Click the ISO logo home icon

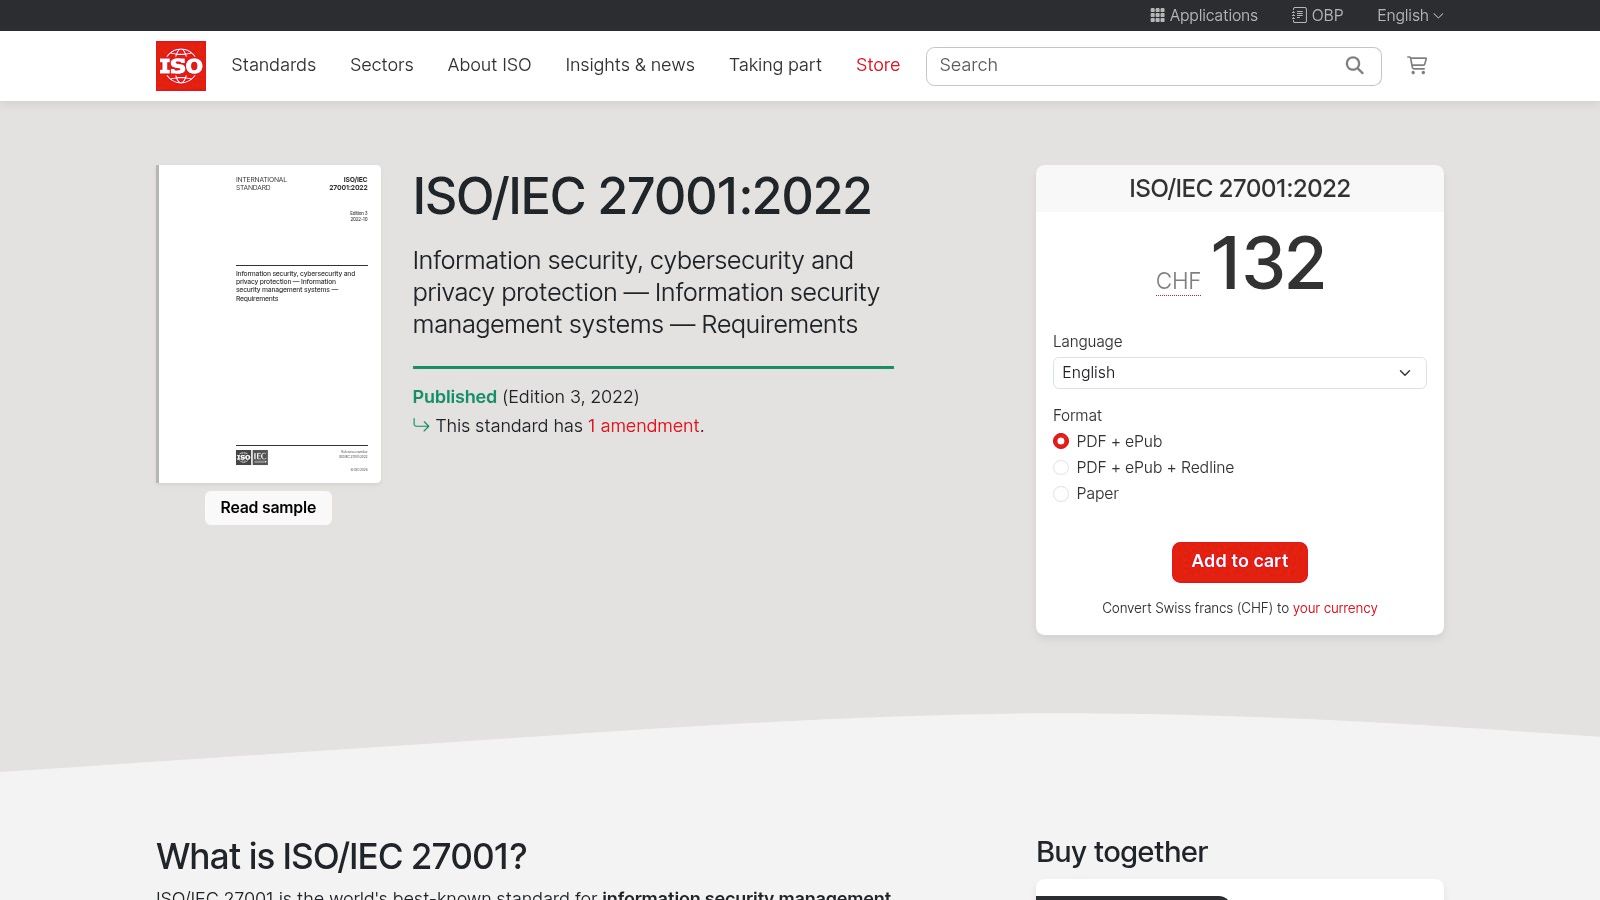tap(181, 66)
